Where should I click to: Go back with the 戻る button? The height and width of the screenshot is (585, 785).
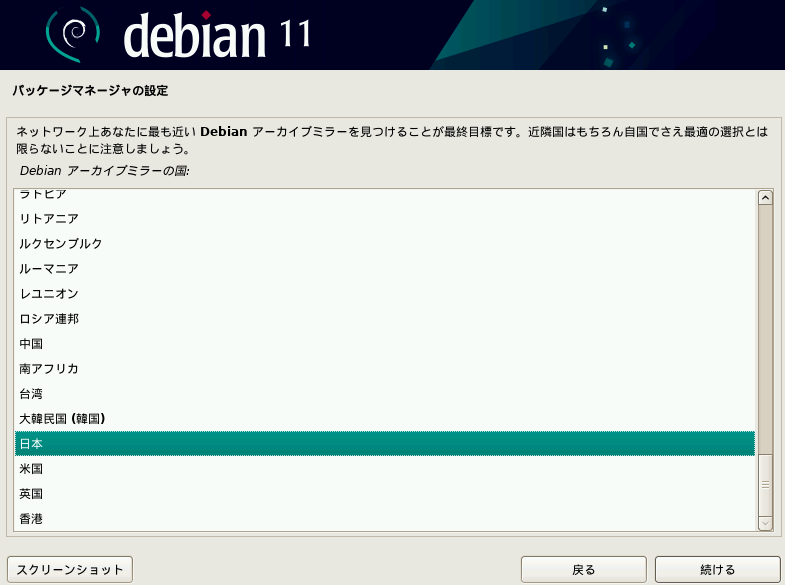click(584, 569)
